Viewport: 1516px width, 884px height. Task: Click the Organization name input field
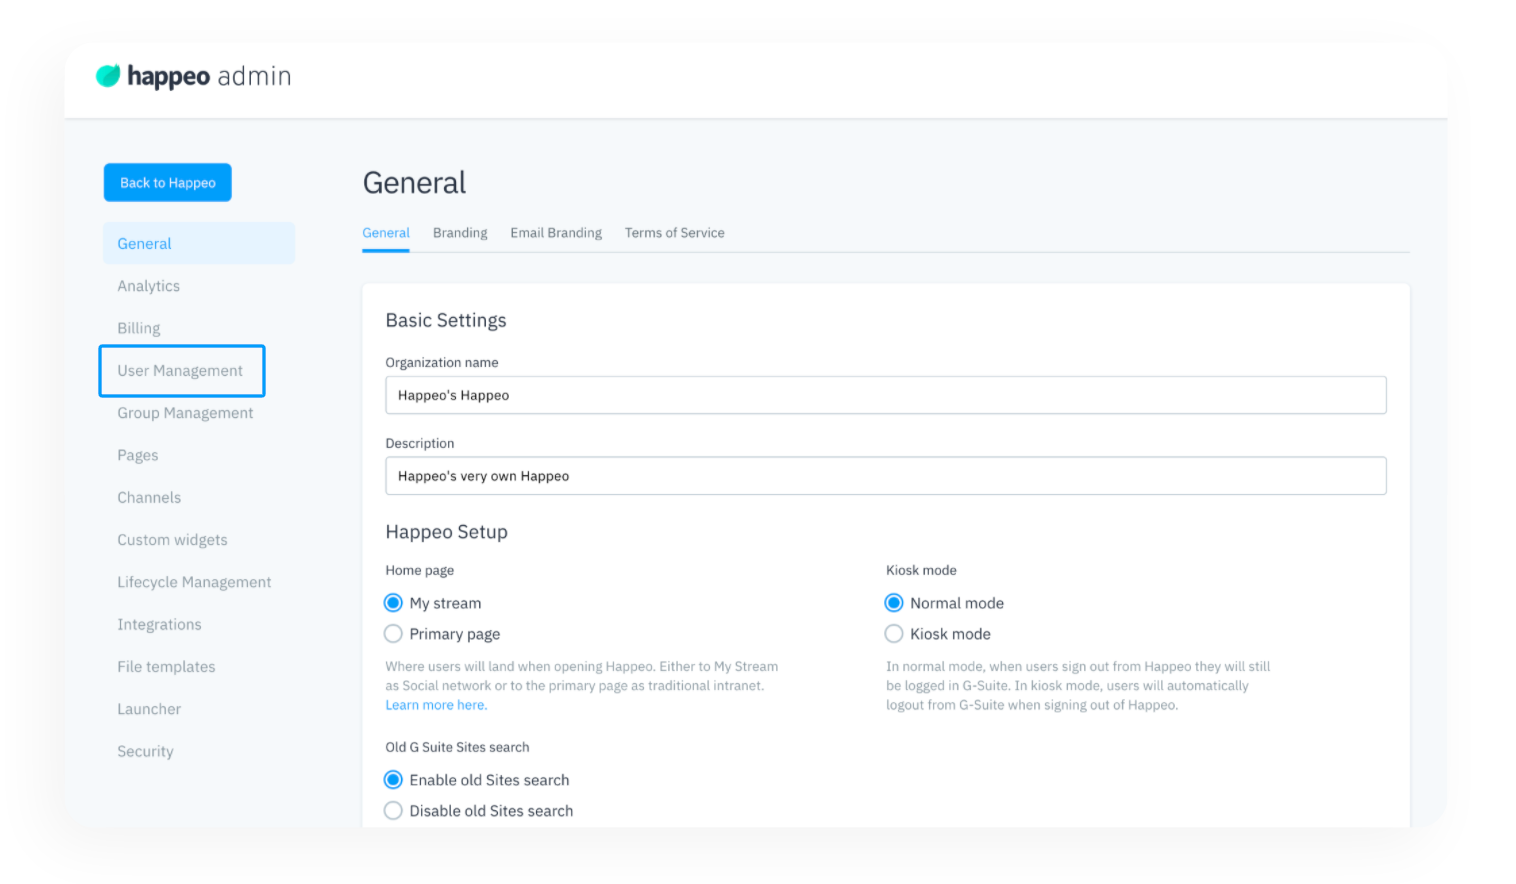(x=885, y=395)
